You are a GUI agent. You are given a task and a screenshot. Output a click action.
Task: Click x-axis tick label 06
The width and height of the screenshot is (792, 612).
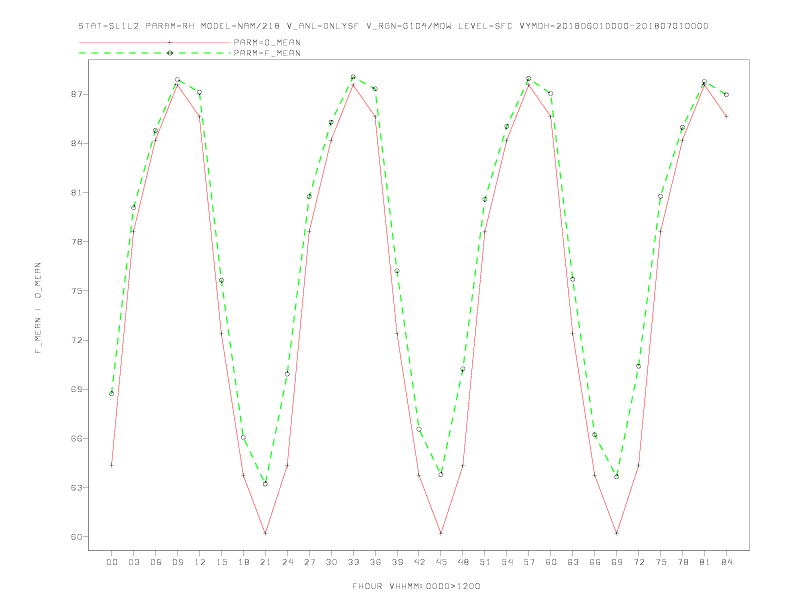[x=156, y=562]
